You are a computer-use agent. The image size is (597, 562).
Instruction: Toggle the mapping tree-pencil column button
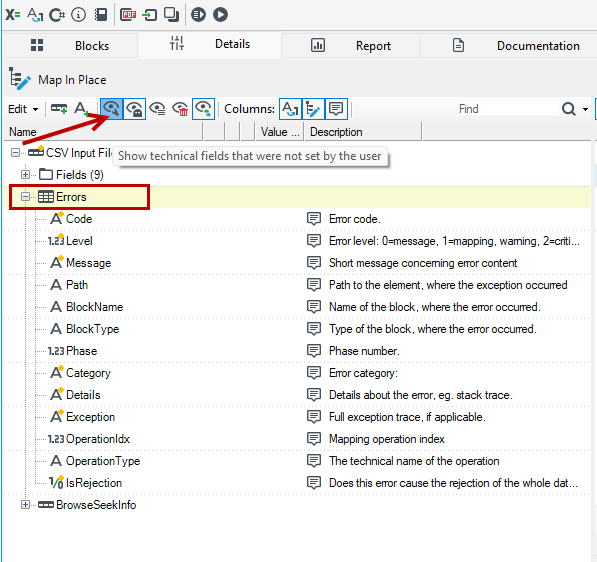click(x=313, y=109)
